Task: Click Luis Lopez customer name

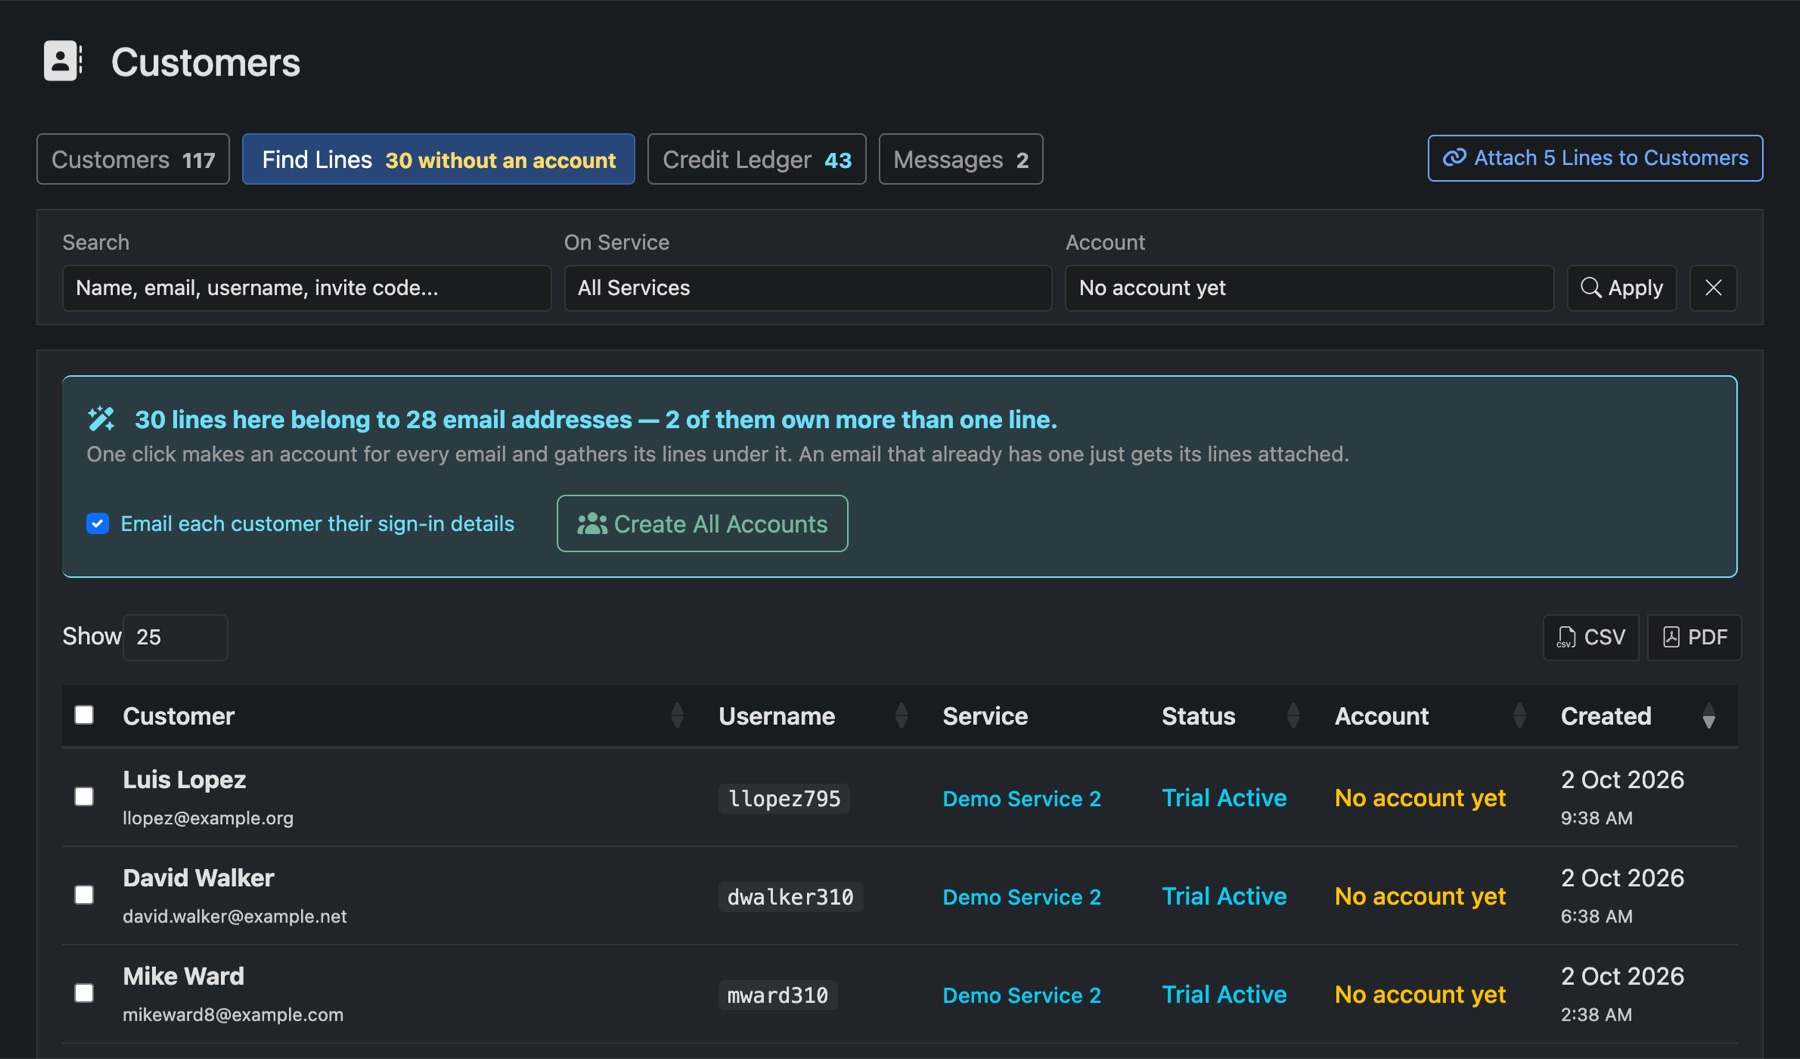Action: point(184,779)
